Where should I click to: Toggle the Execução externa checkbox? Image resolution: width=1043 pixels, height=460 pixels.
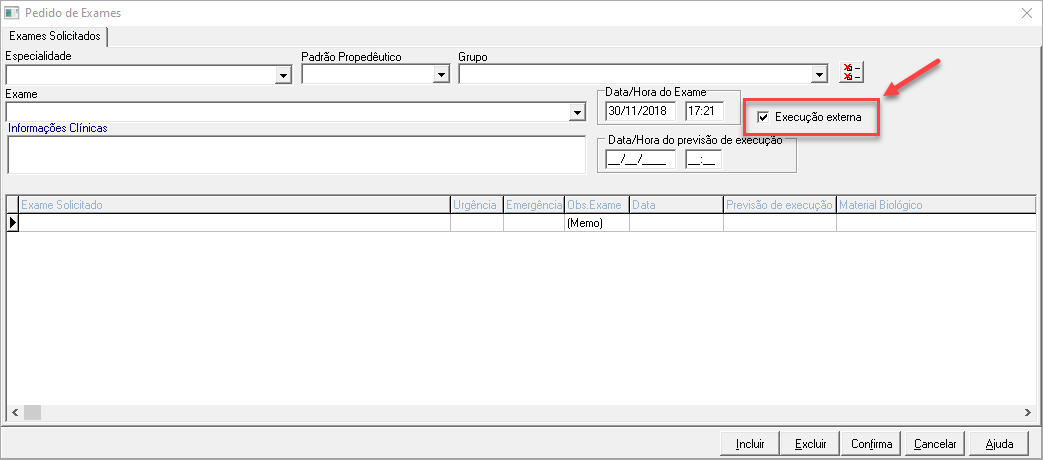(763, 118)
